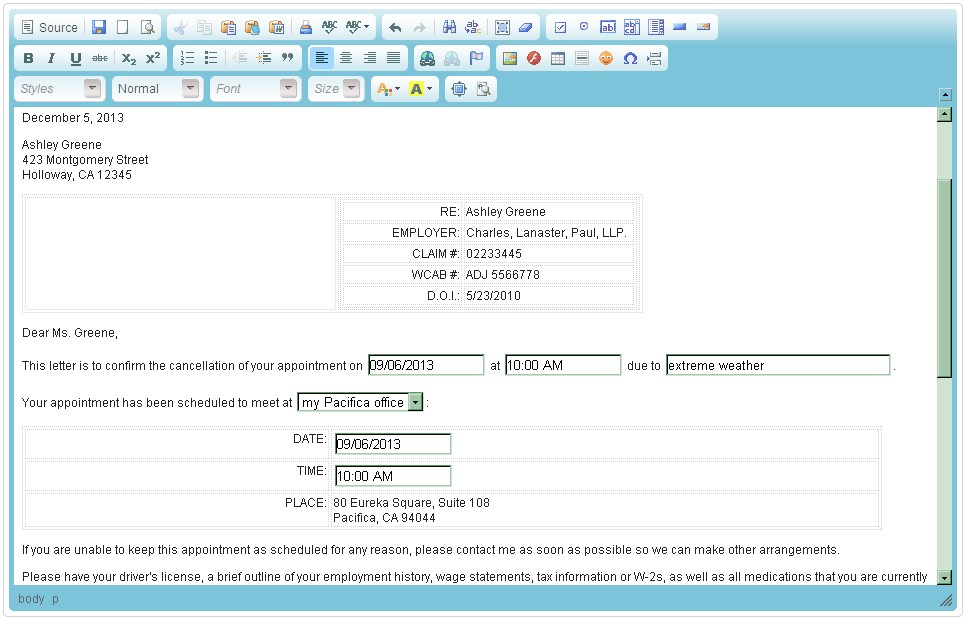Expand the 'my Pacifica office' dropdown

[x=416, y=402]
